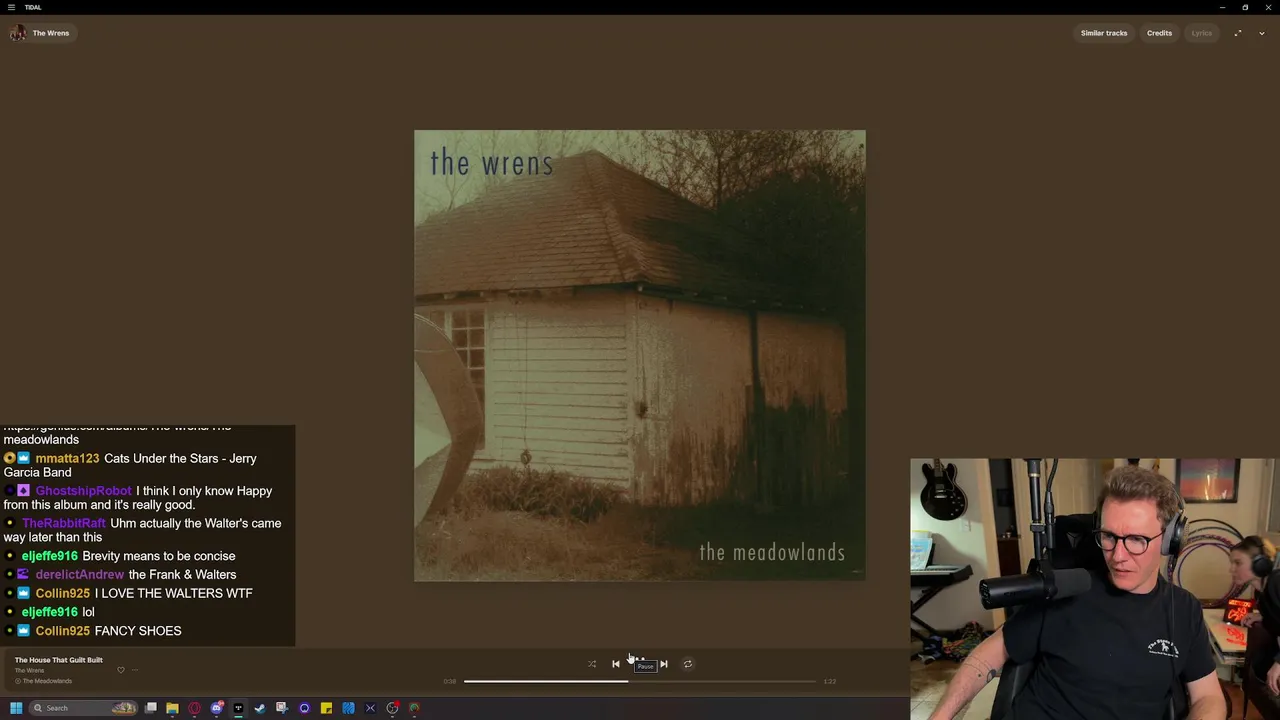Click The House That Guilt Built title
1280x720 pixels.
[x=58, y=660]
